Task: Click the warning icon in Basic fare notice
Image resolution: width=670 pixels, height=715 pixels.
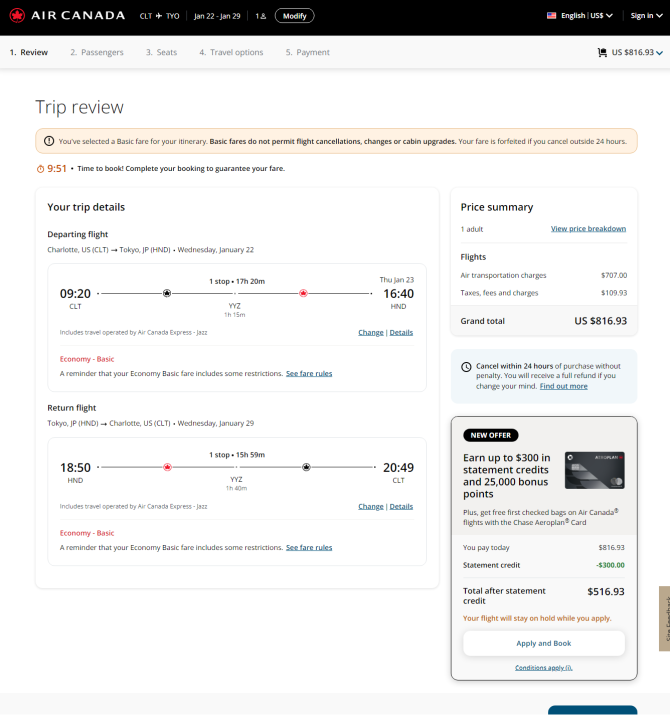Action: coord(49,141)
